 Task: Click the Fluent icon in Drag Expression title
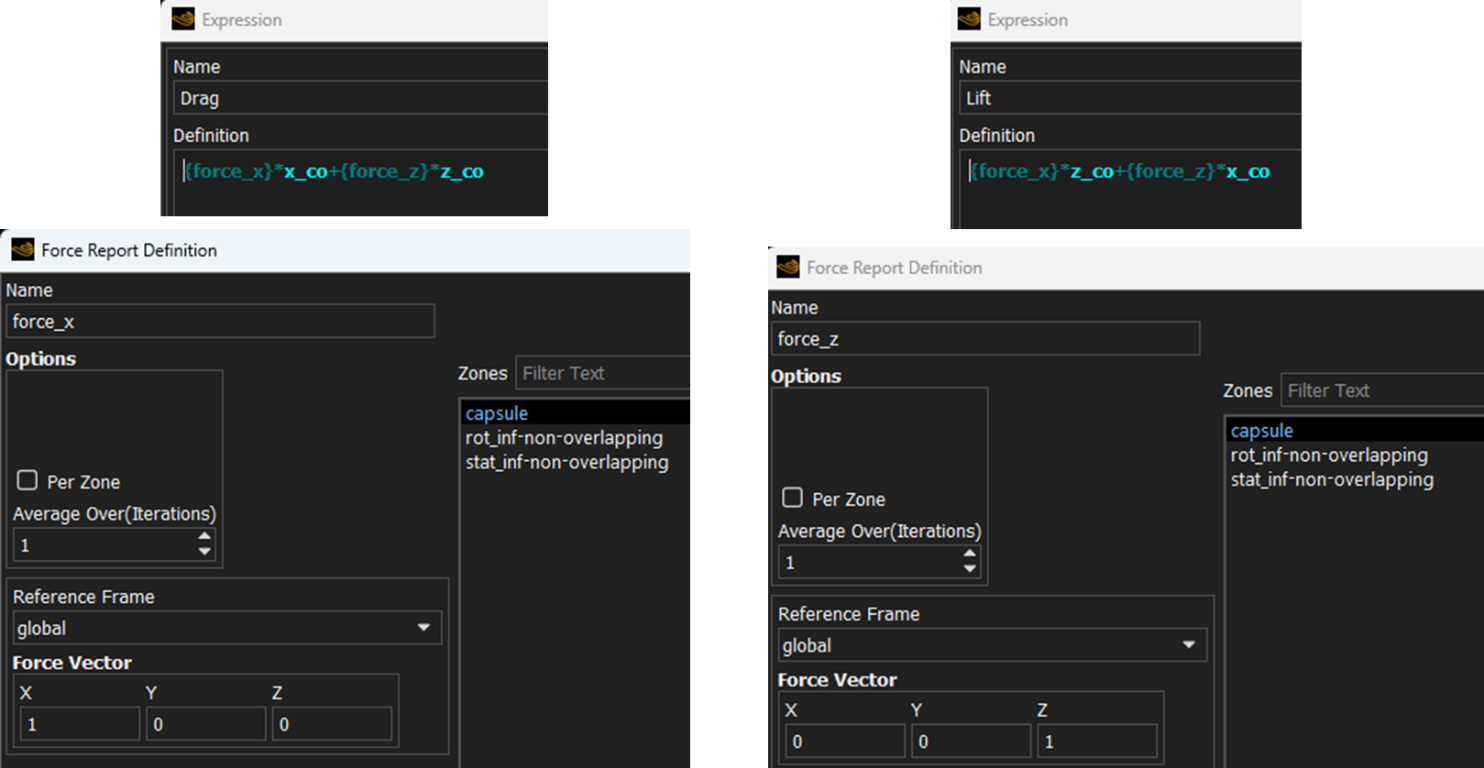(x=182, y=19)
